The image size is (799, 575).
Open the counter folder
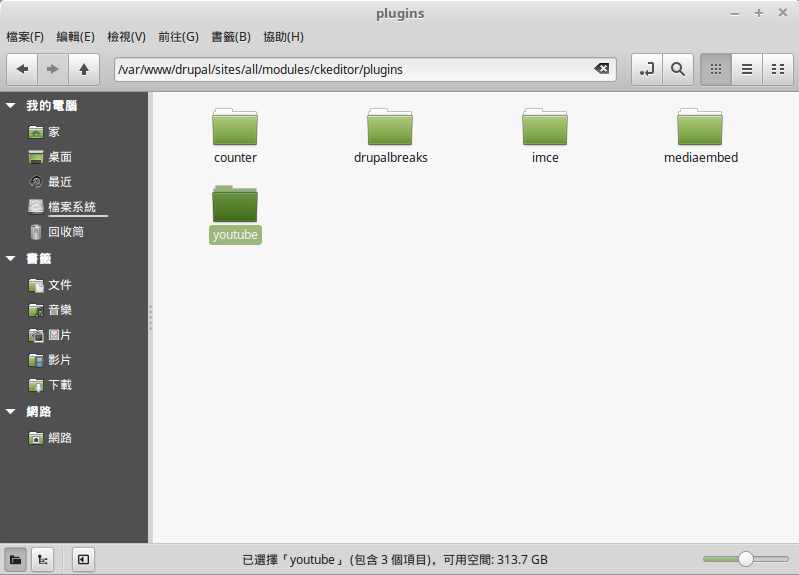click(235, 127)
